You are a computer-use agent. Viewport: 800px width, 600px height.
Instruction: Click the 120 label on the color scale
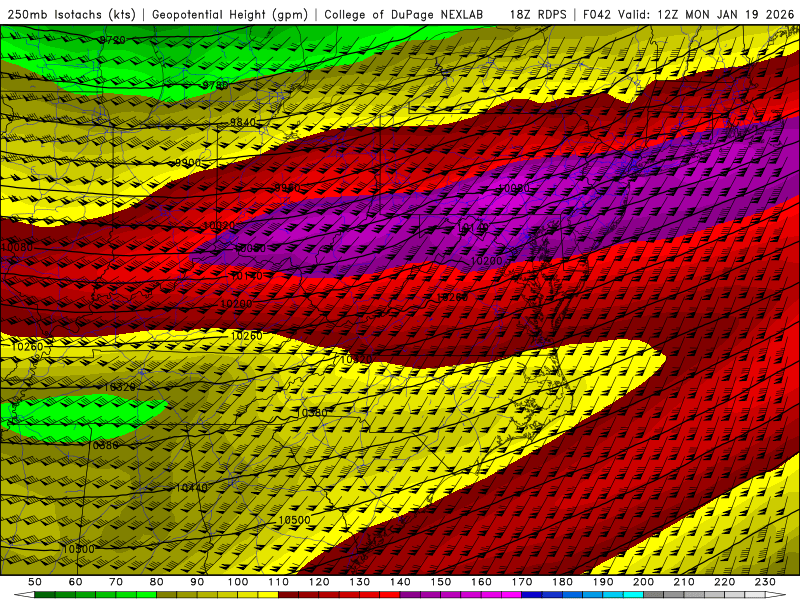(x=319, y=582)
